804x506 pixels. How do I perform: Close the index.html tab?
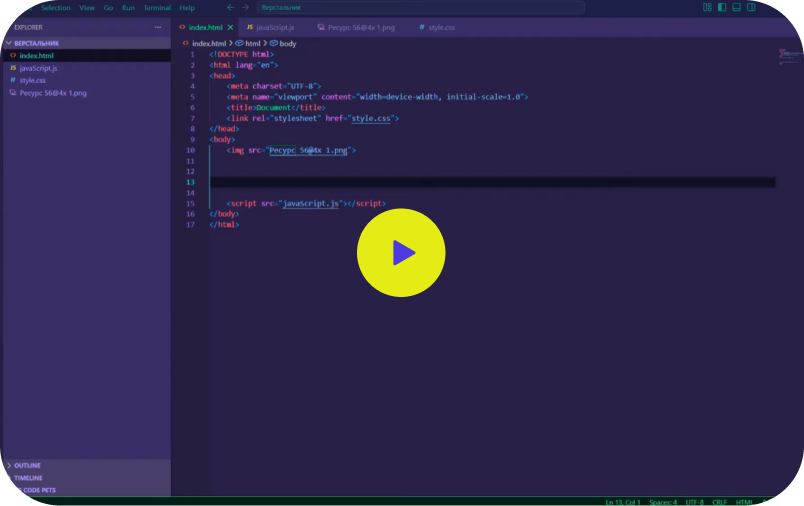(x=230, y=27)
